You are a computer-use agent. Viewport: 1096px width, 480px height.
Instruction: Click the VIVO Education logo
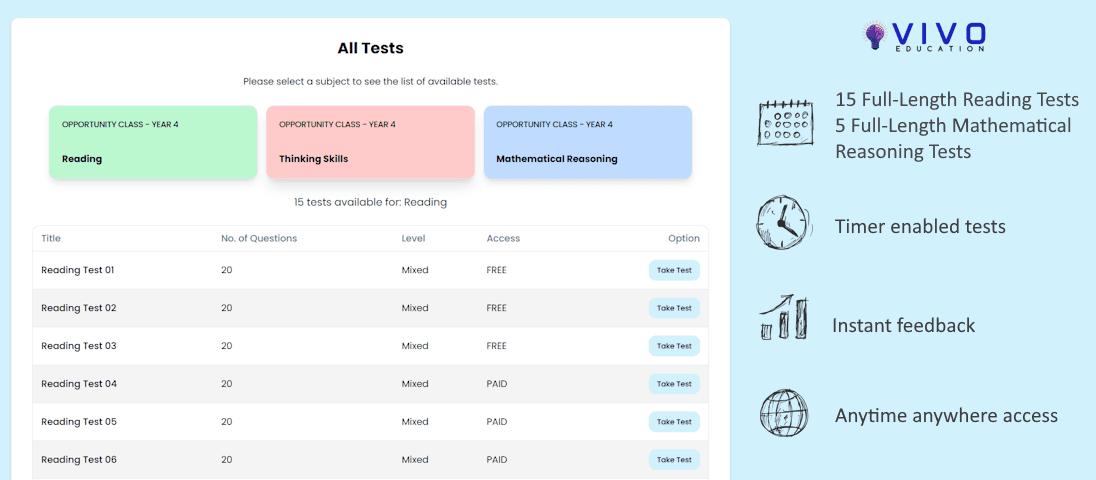pos(925,36)
